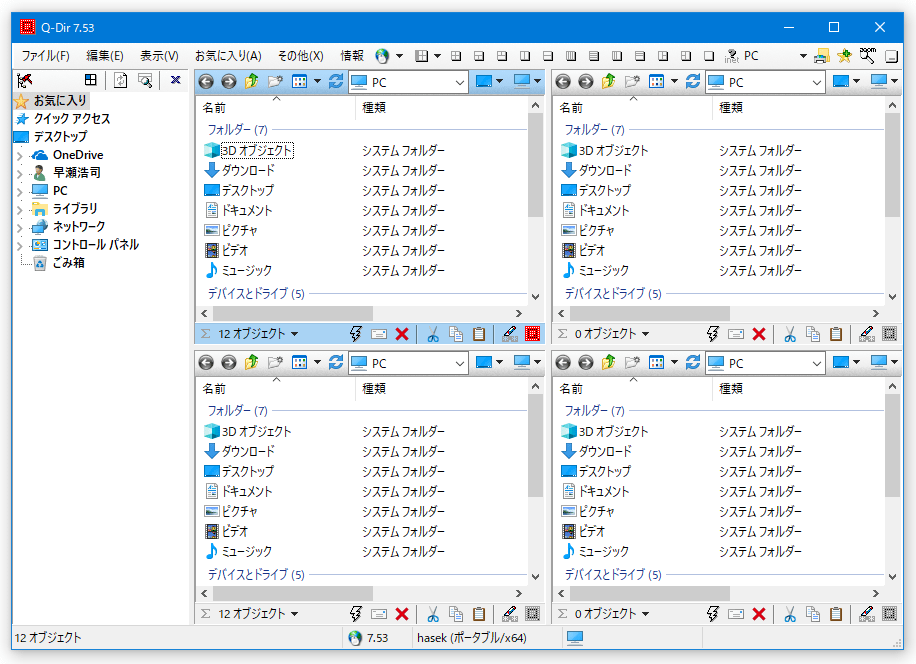916x664 pixels.
Task: Click the edit pencil icon in bottom-right status bar
Action: click(867, 613)
